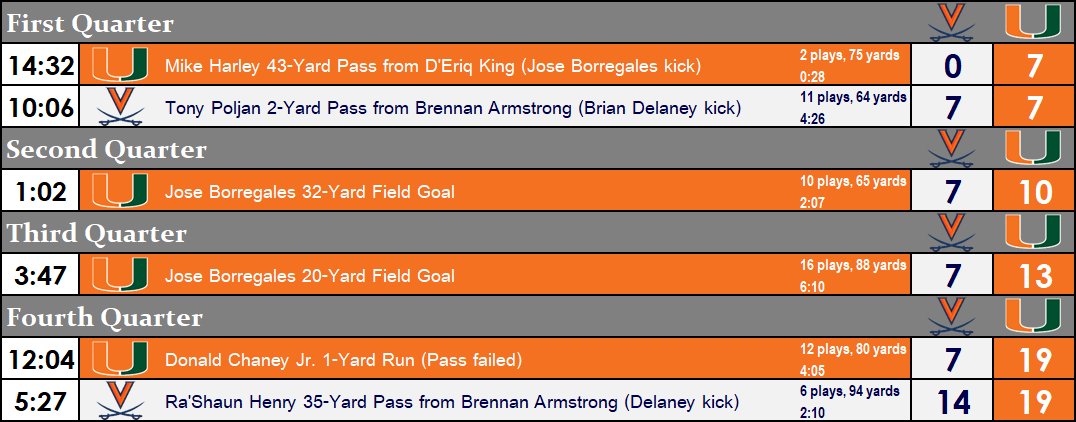Click Virginia logo beside 5:27 score
Viewport: 1076px width, 422px height.
[120, 400]
